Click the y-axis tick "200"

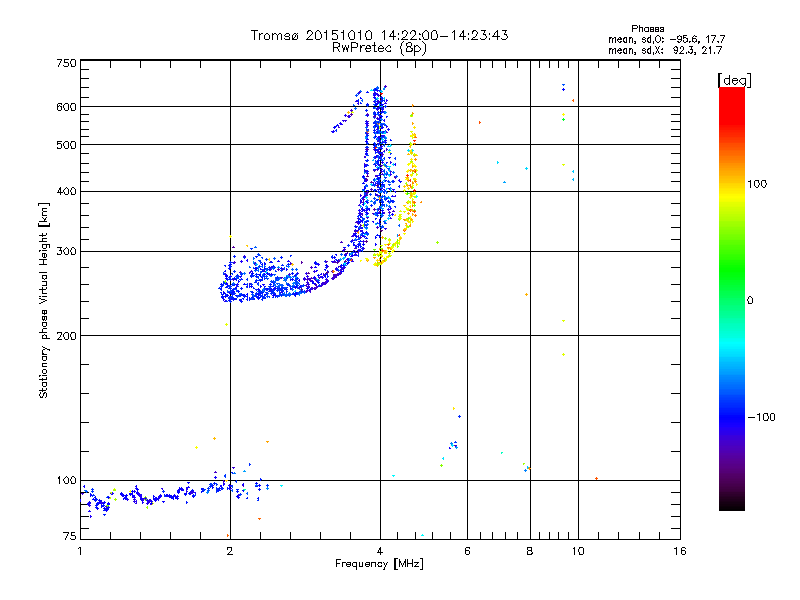tap(66, 336)
